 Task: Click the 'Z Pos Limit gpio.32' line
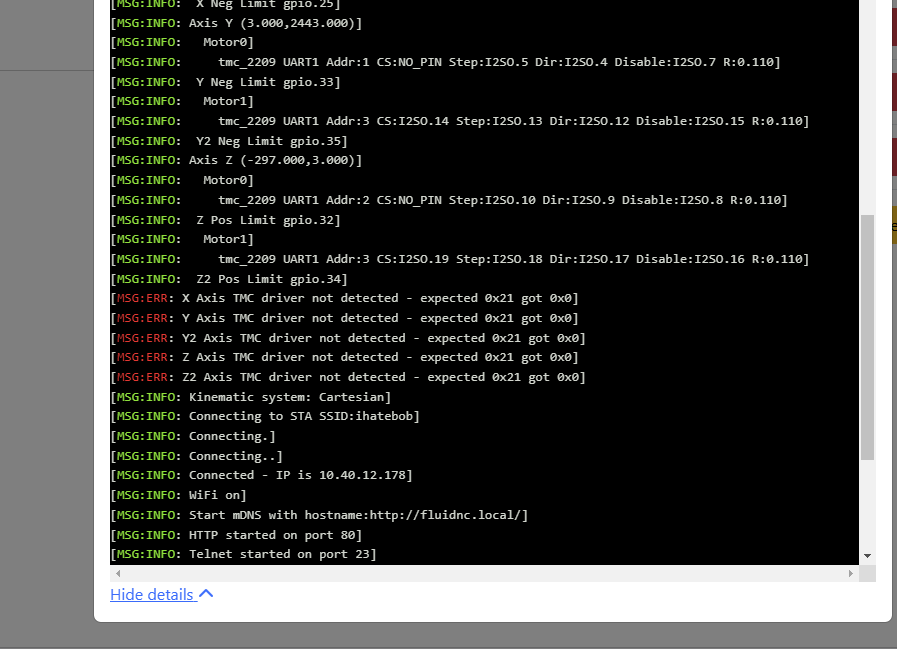point(226,220)
